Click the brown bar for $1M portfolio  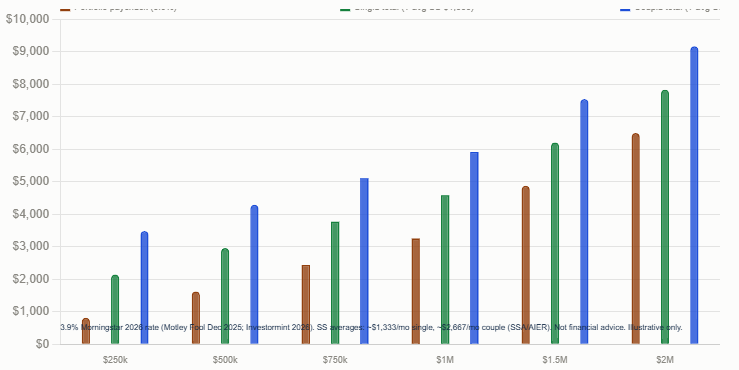[416, 291]
